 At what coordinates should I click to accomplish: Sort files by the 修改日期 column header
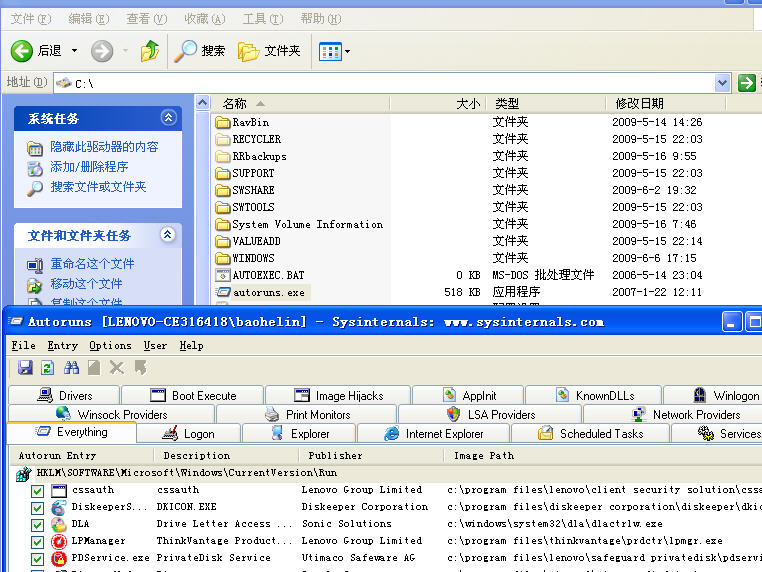click(640, 103)
